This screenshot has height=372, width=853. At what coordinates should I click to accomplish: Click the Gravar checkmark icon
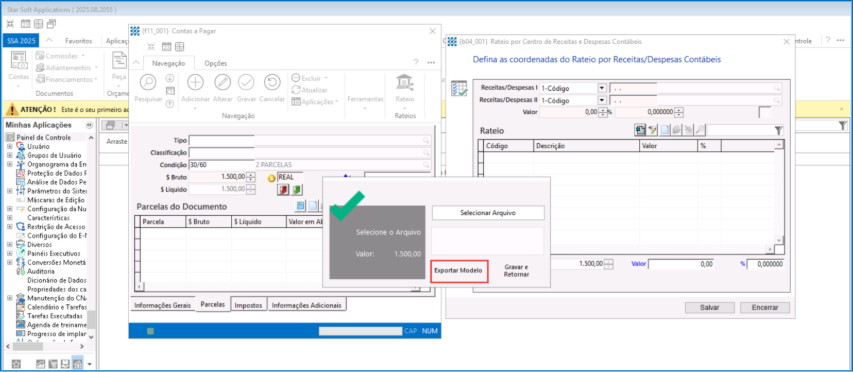point(246,82)
